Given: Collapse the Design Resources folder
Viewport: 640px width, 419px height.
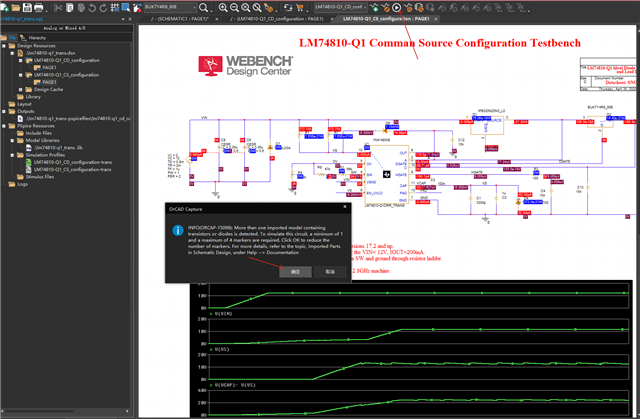Looking at the screenshot, I should coord(4,46).
